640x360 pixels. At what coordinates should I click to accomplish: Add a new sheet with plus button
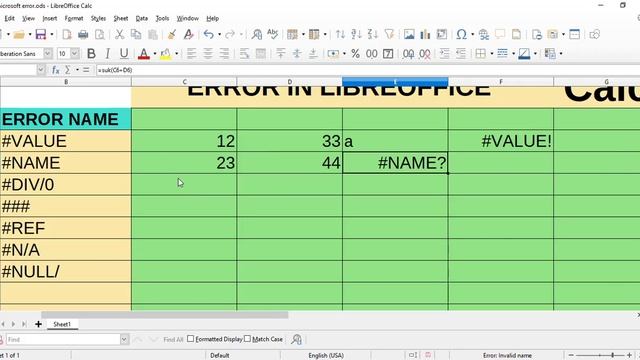[38, 324]
